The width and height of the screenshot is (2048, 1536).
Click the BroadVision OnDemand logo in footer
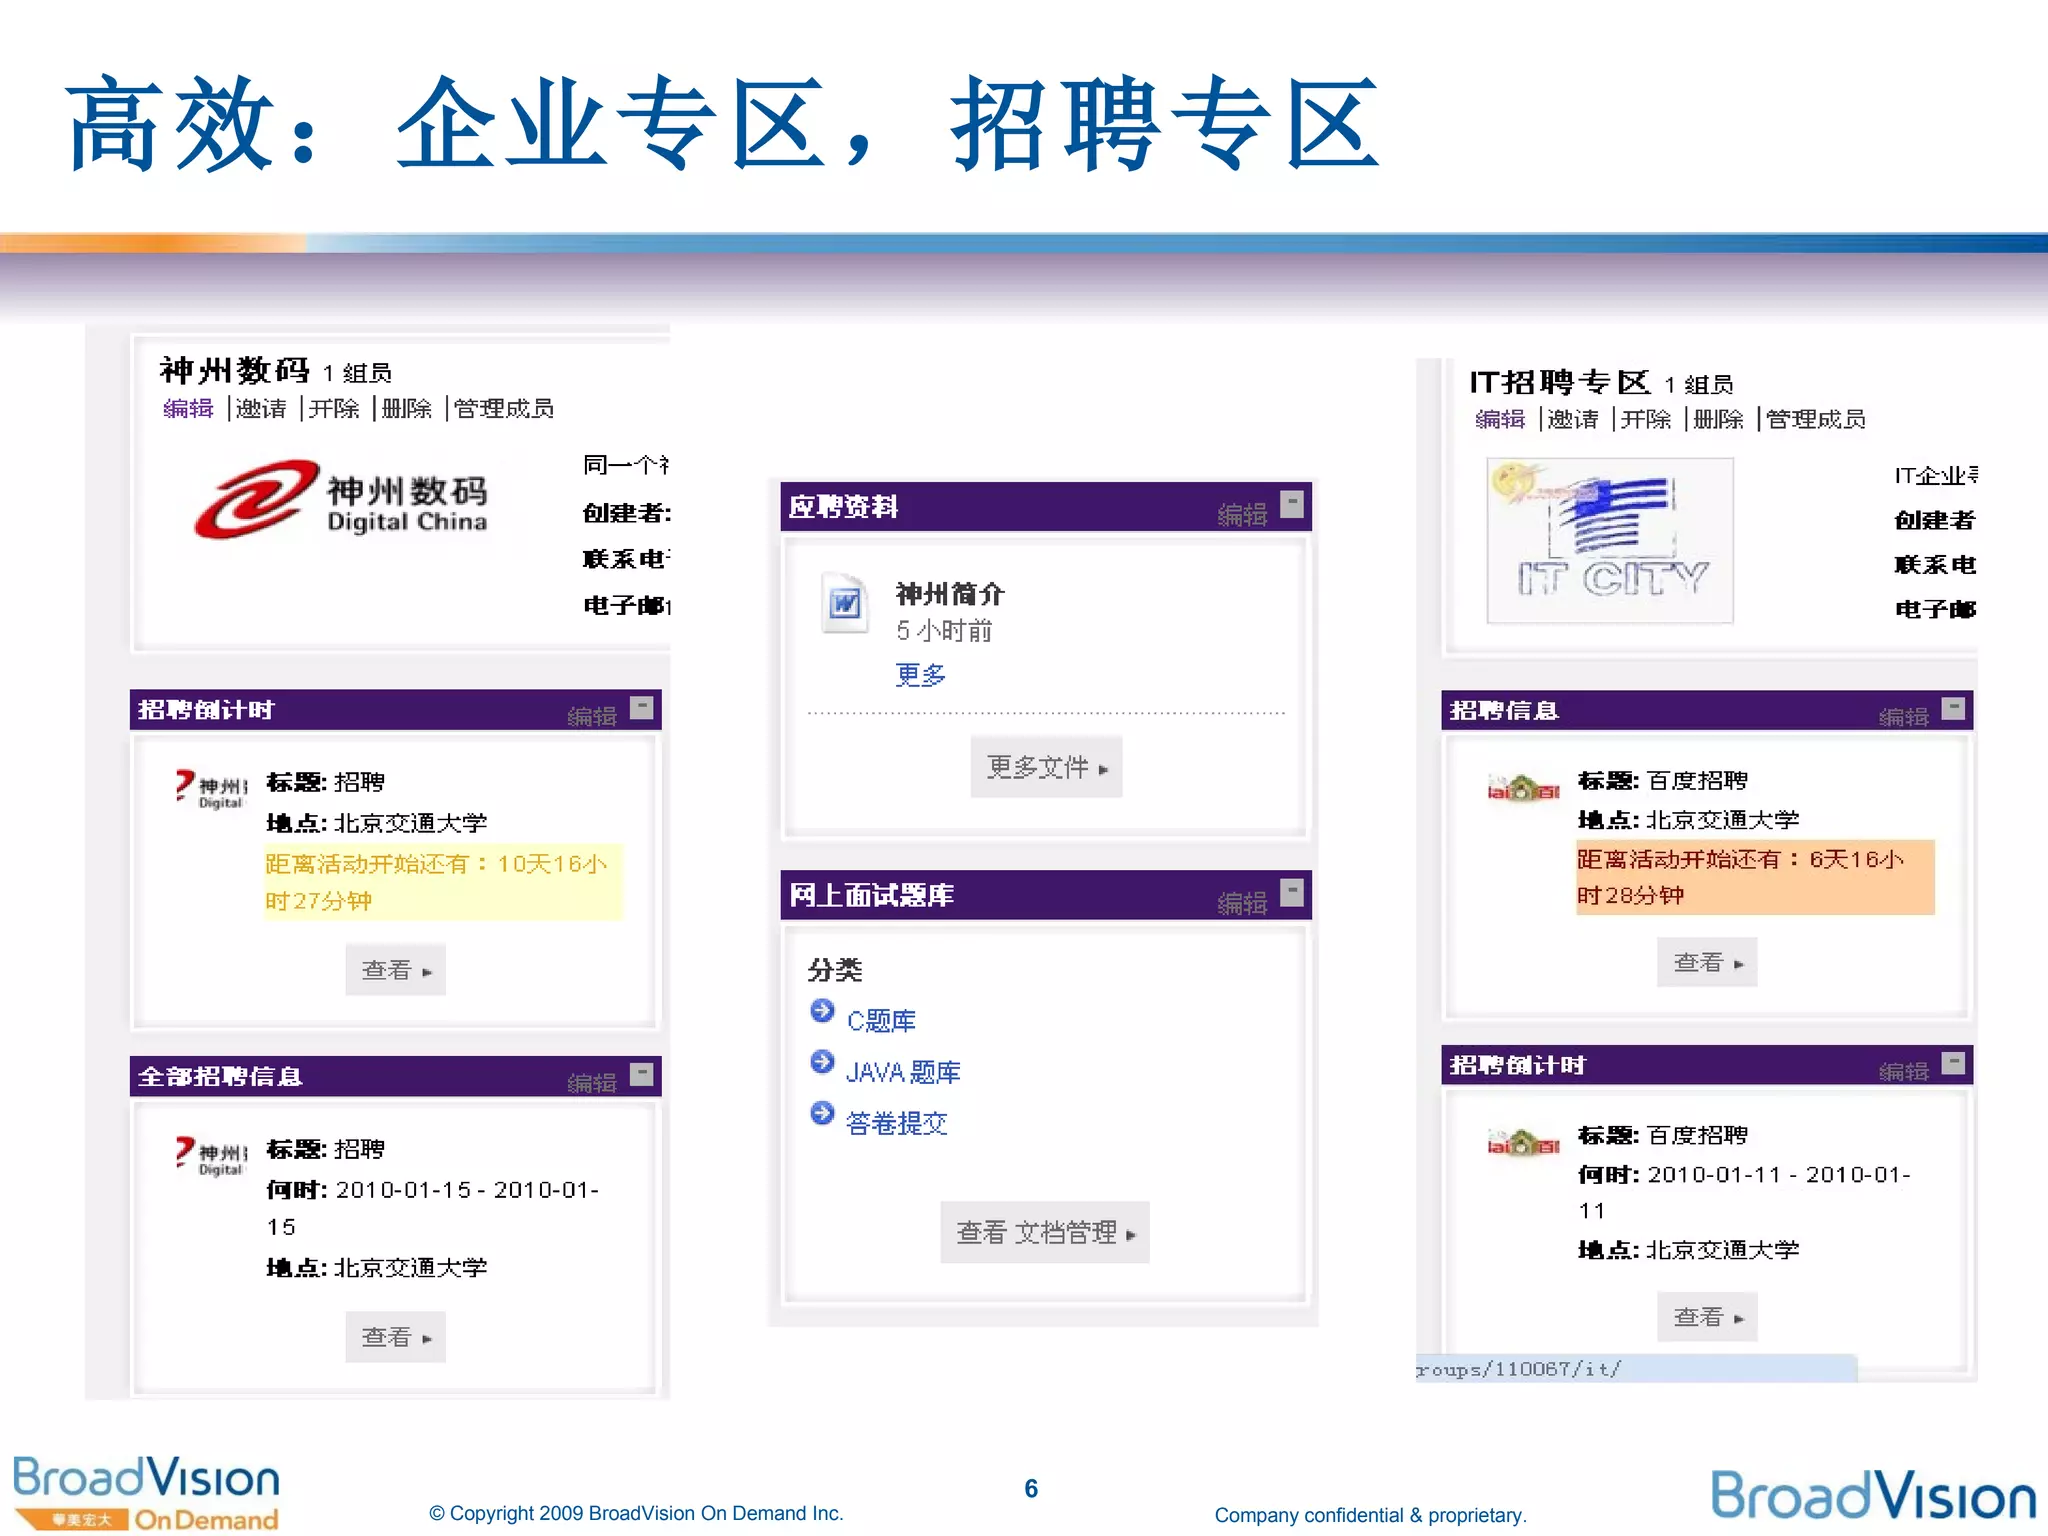click(x=146, y=1493)
